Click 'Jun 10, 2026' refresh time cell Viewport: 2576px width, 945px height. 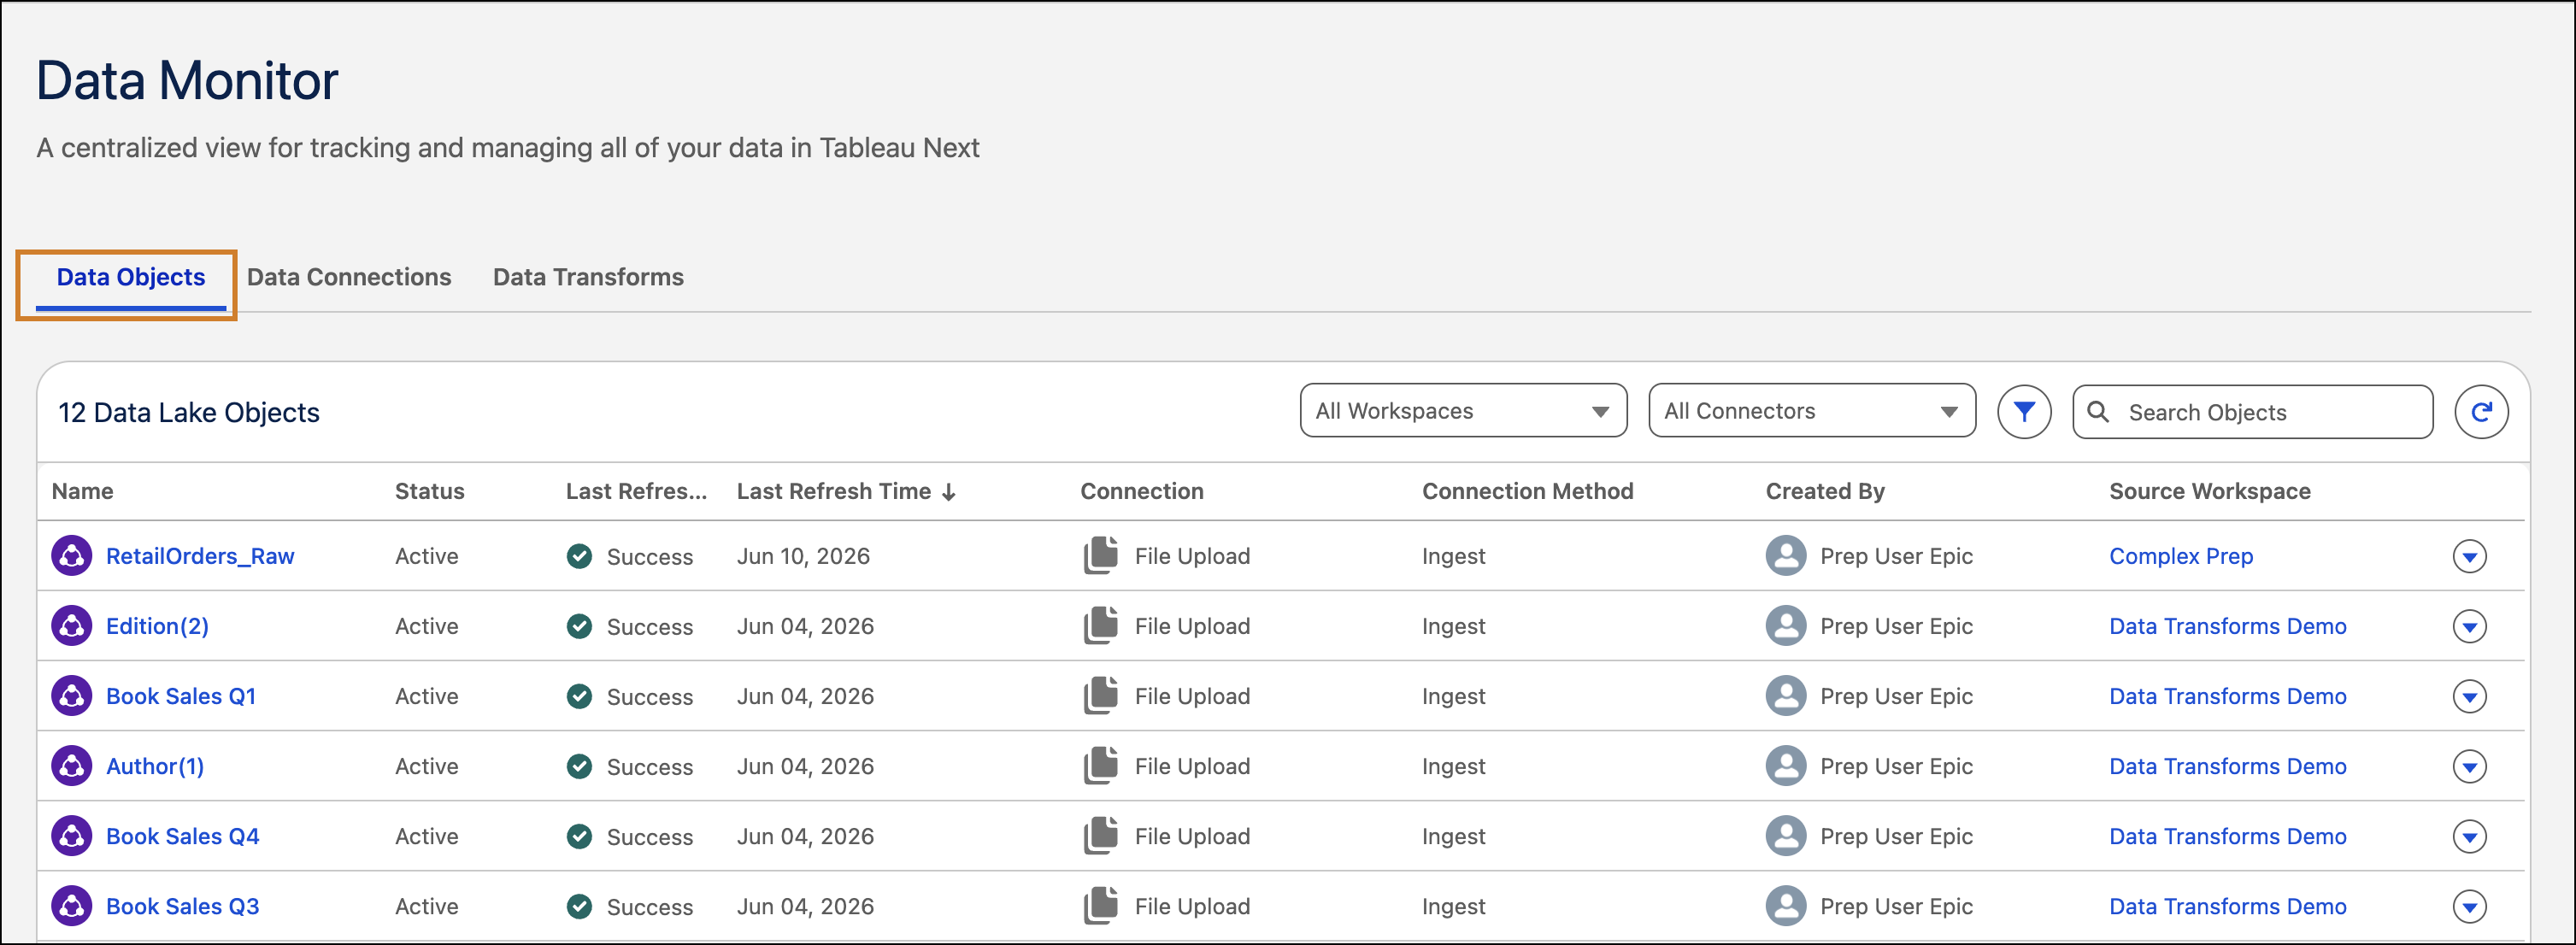point(803,556)
